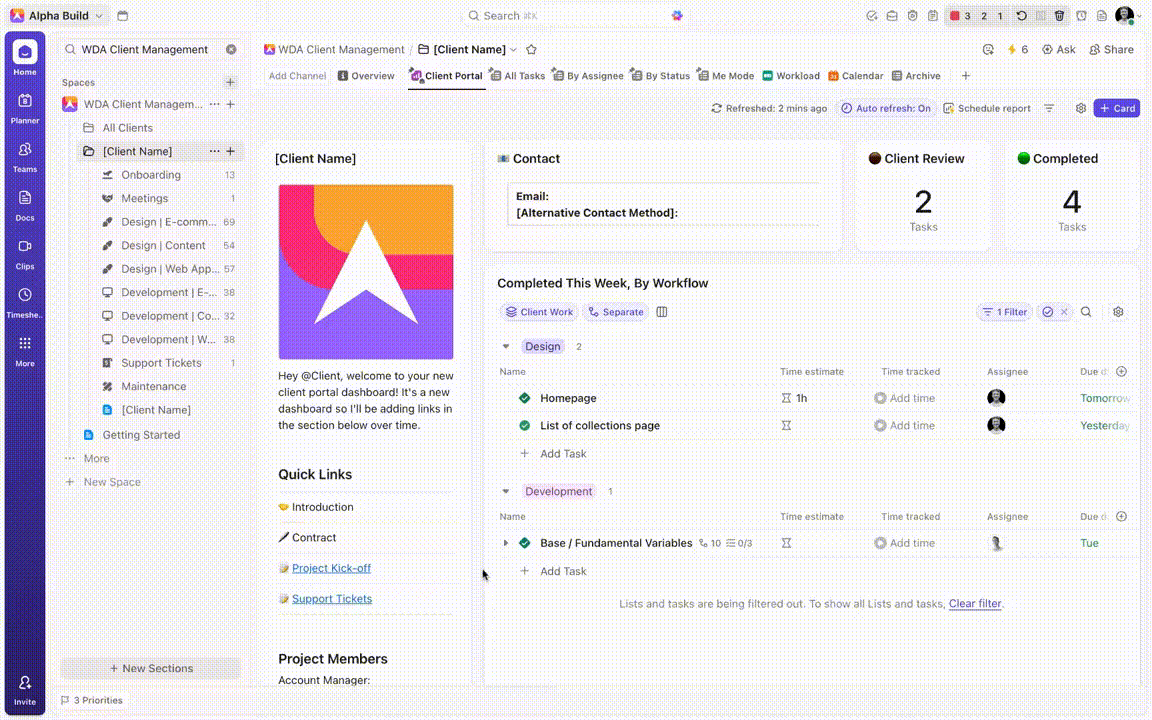Collapse the Design workflow group
The width and height of the screenshot is (1152, 720).
tap(506, 346)
